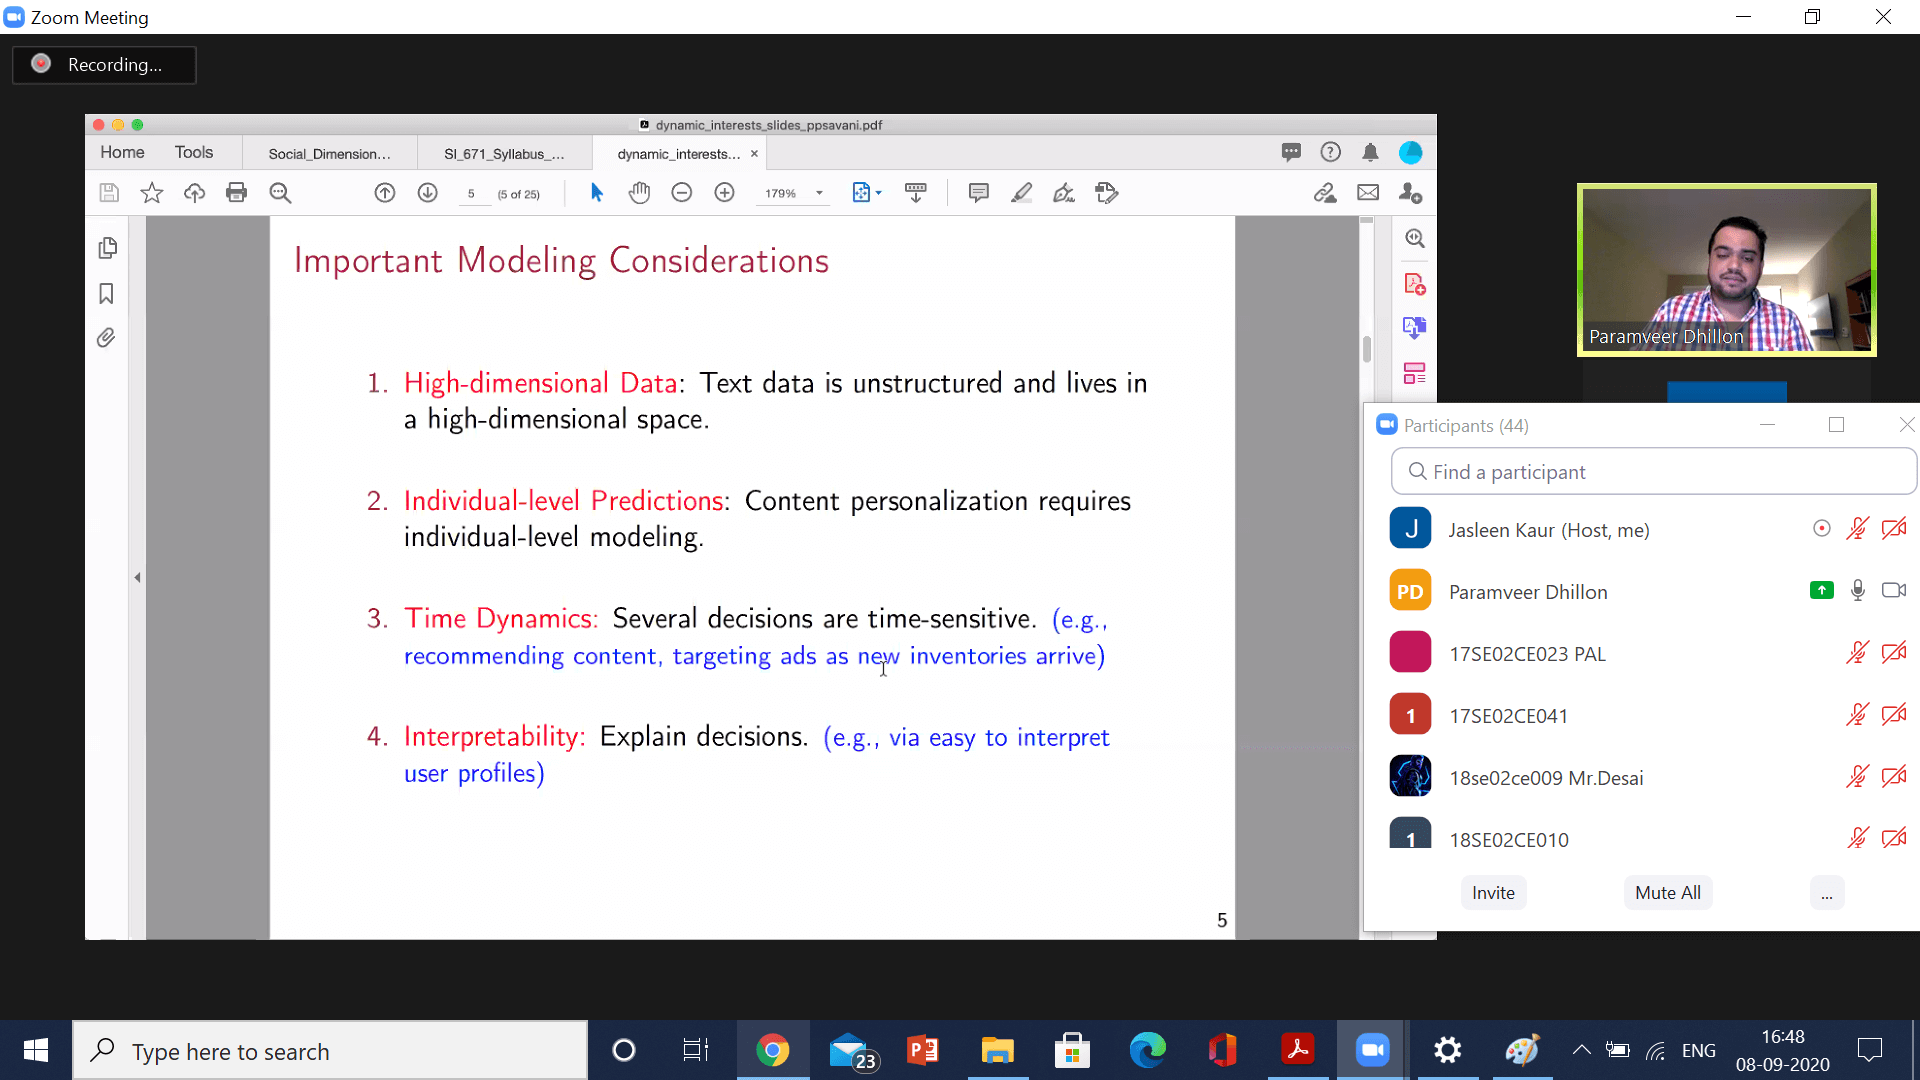1920x1080 pixels.
Task: Click Paramveer Dhillon's video thumbnail
Action: [x=1727, y=270]
